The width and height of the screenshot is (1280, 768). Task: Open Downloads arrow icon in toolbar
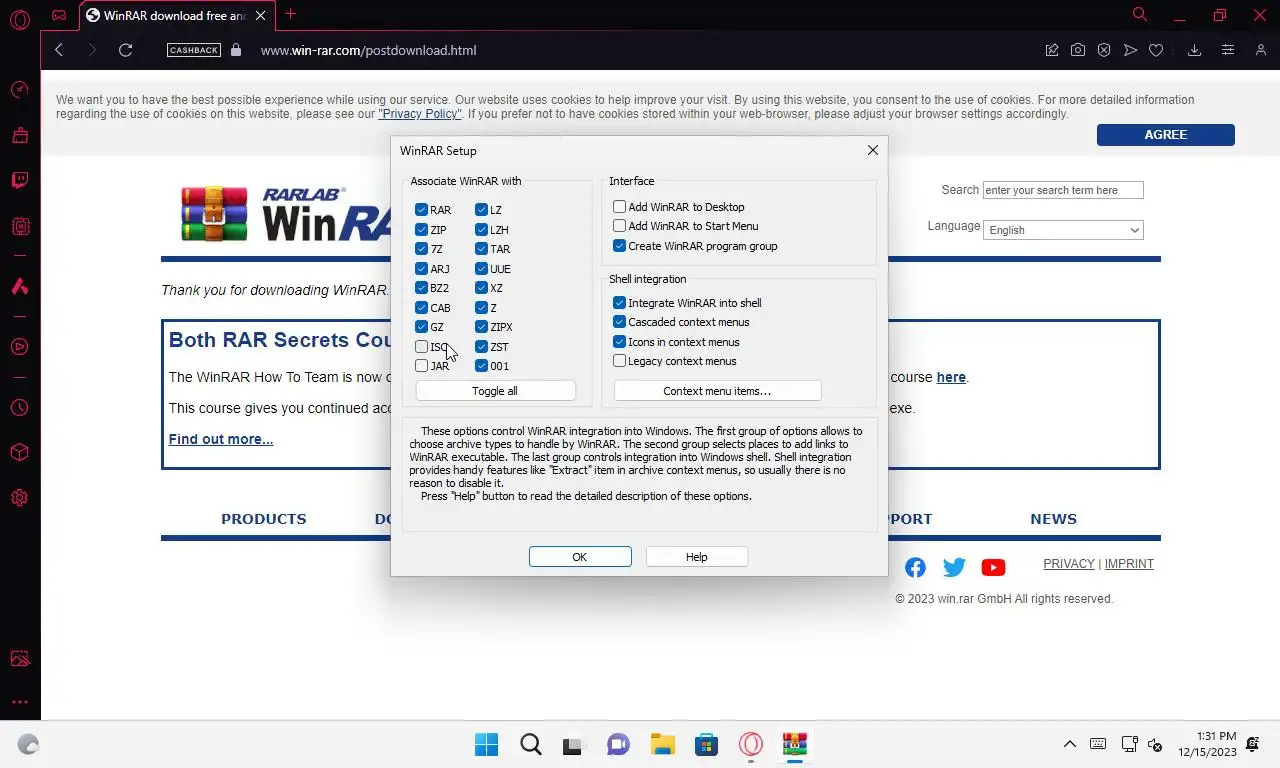[x=1194, y=50]
